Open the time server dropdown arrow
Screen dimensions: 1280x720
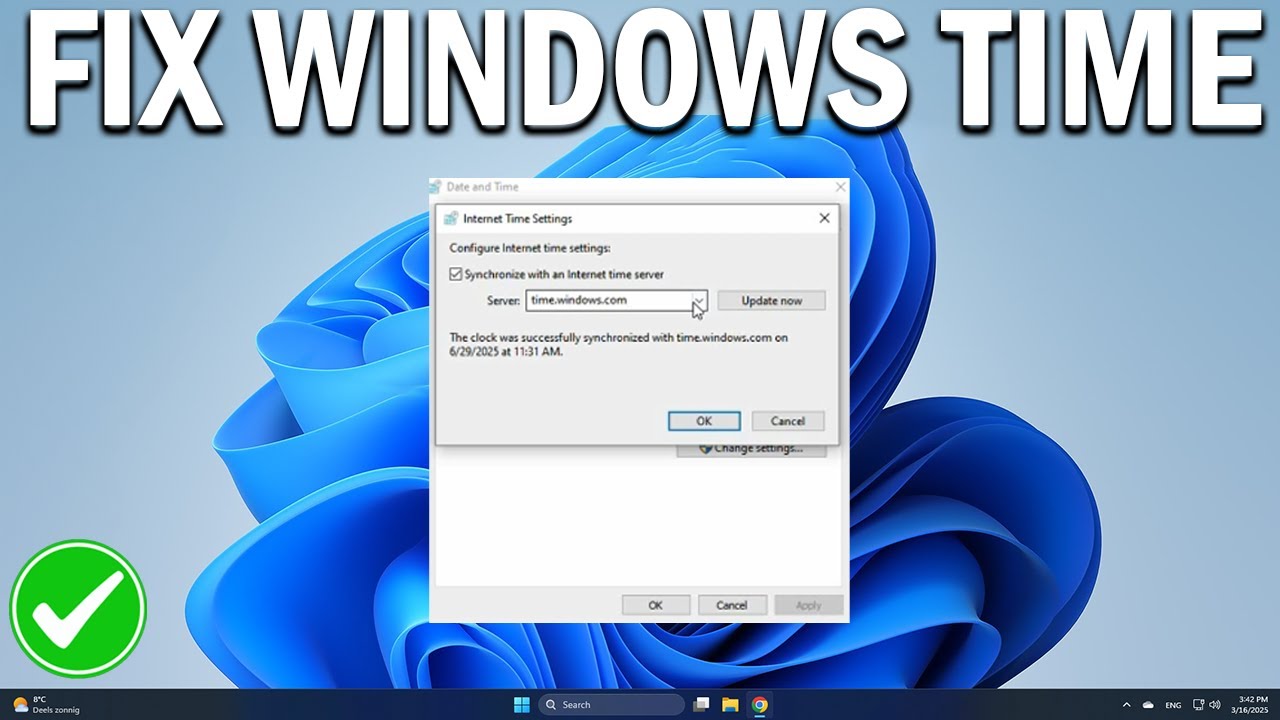point(699,300)
